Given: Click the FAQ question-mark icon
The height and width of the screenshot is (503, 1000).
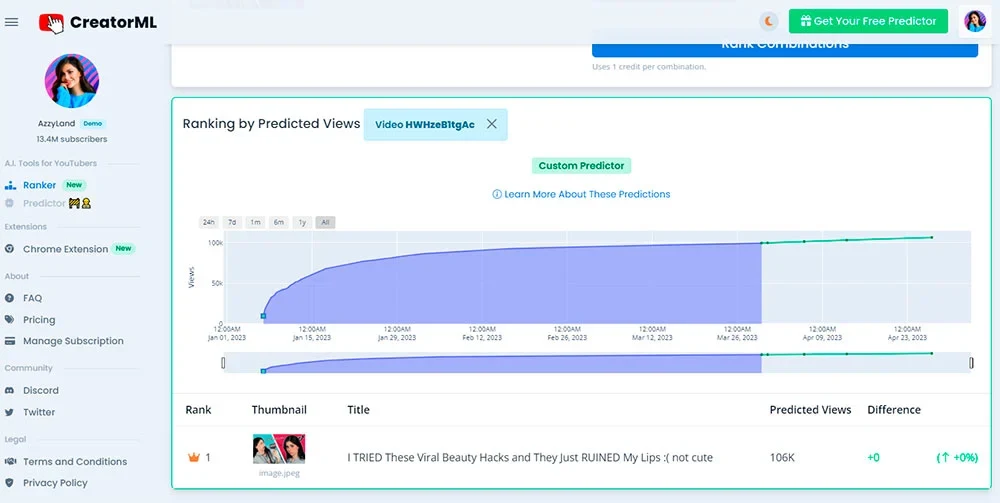Looking at the screenshot, I should click(10, 298).
